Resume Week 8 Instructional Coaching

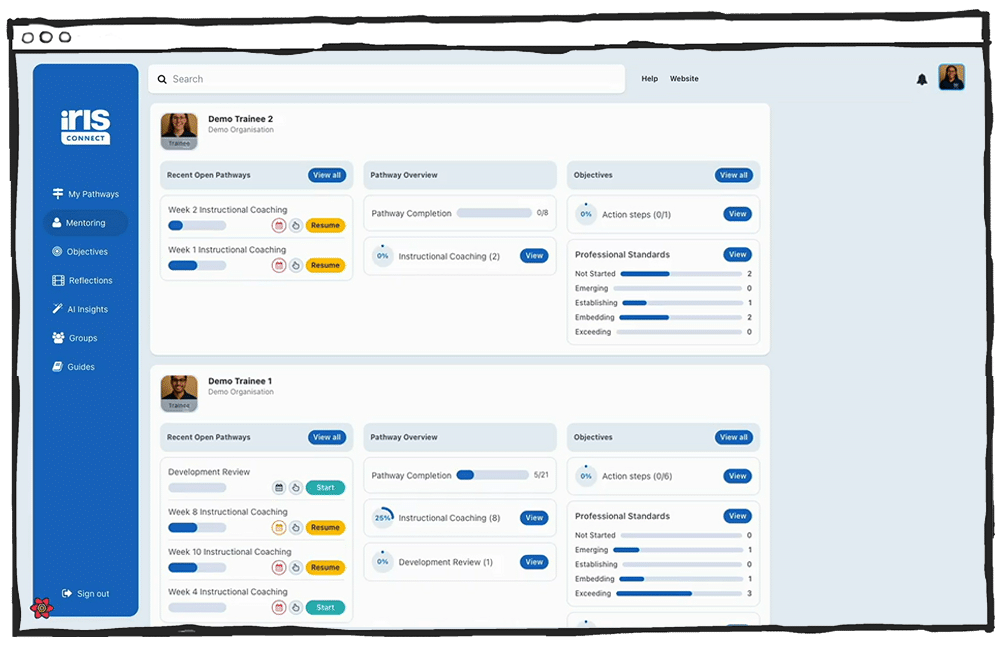click(325, 527)
